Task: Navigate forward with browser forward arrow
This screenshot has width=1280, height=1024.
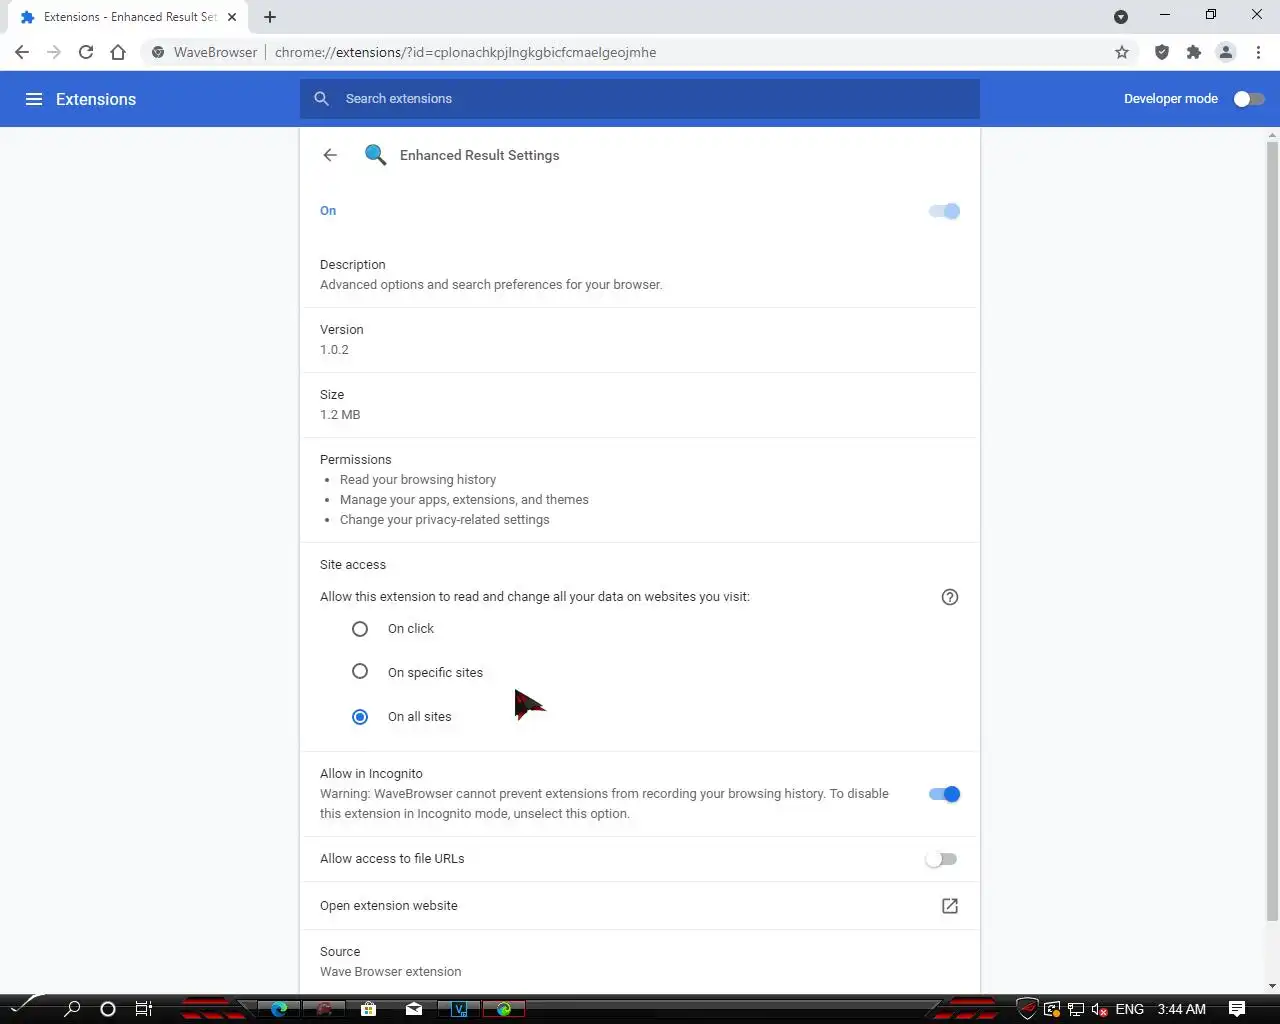Action: (x=54, y=52)
